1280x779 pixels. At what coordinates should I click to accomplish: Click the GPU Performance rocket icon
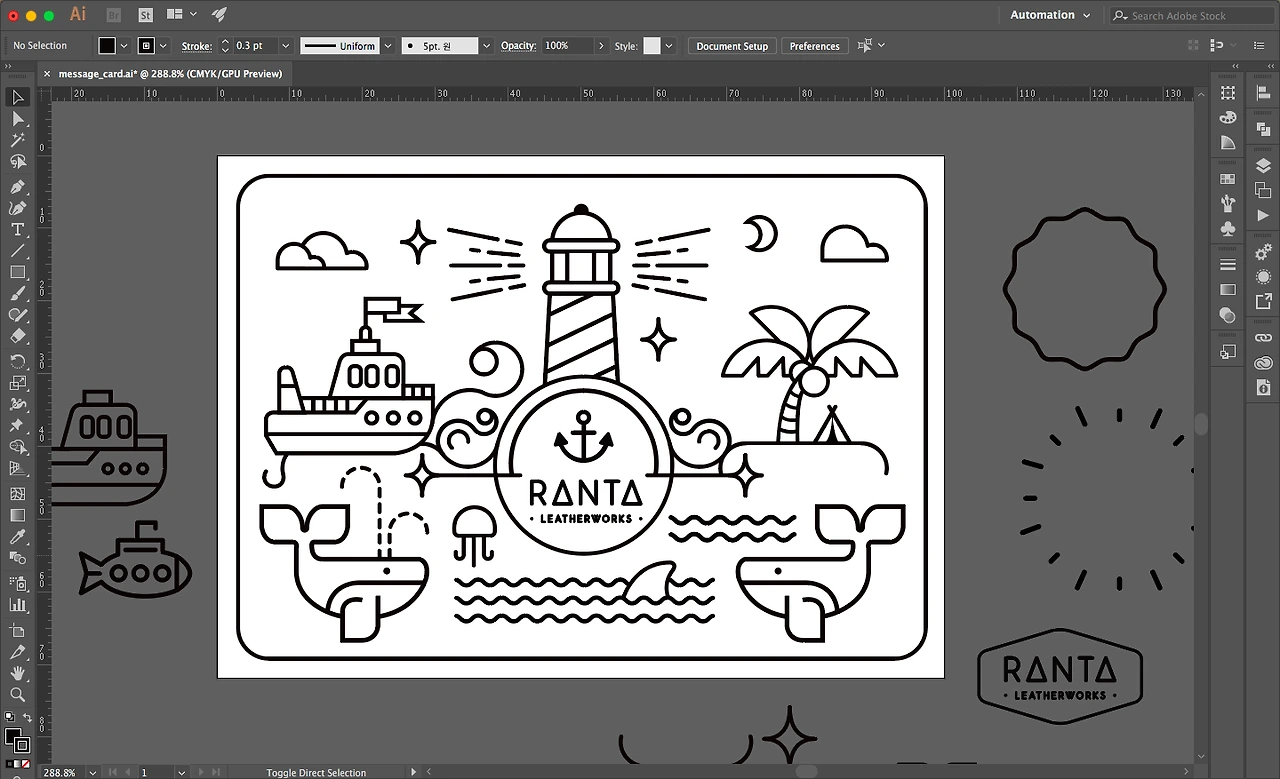[x=219, y=15]
